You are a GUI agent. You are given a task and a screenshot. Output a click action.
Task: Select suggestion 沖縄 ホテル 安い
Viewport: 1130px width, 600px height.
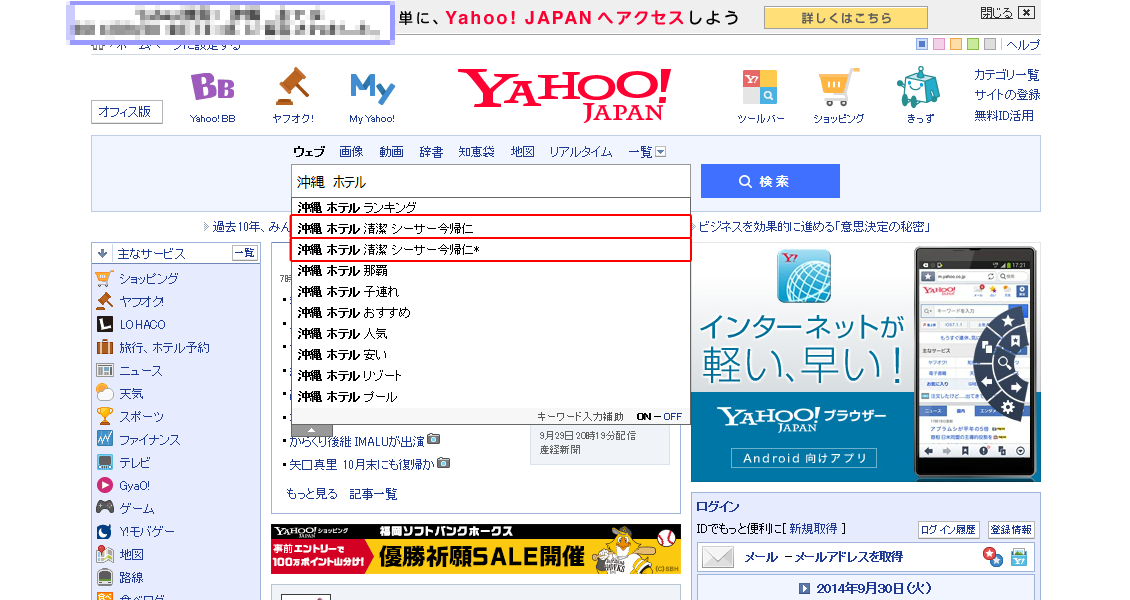click(491, 354)
